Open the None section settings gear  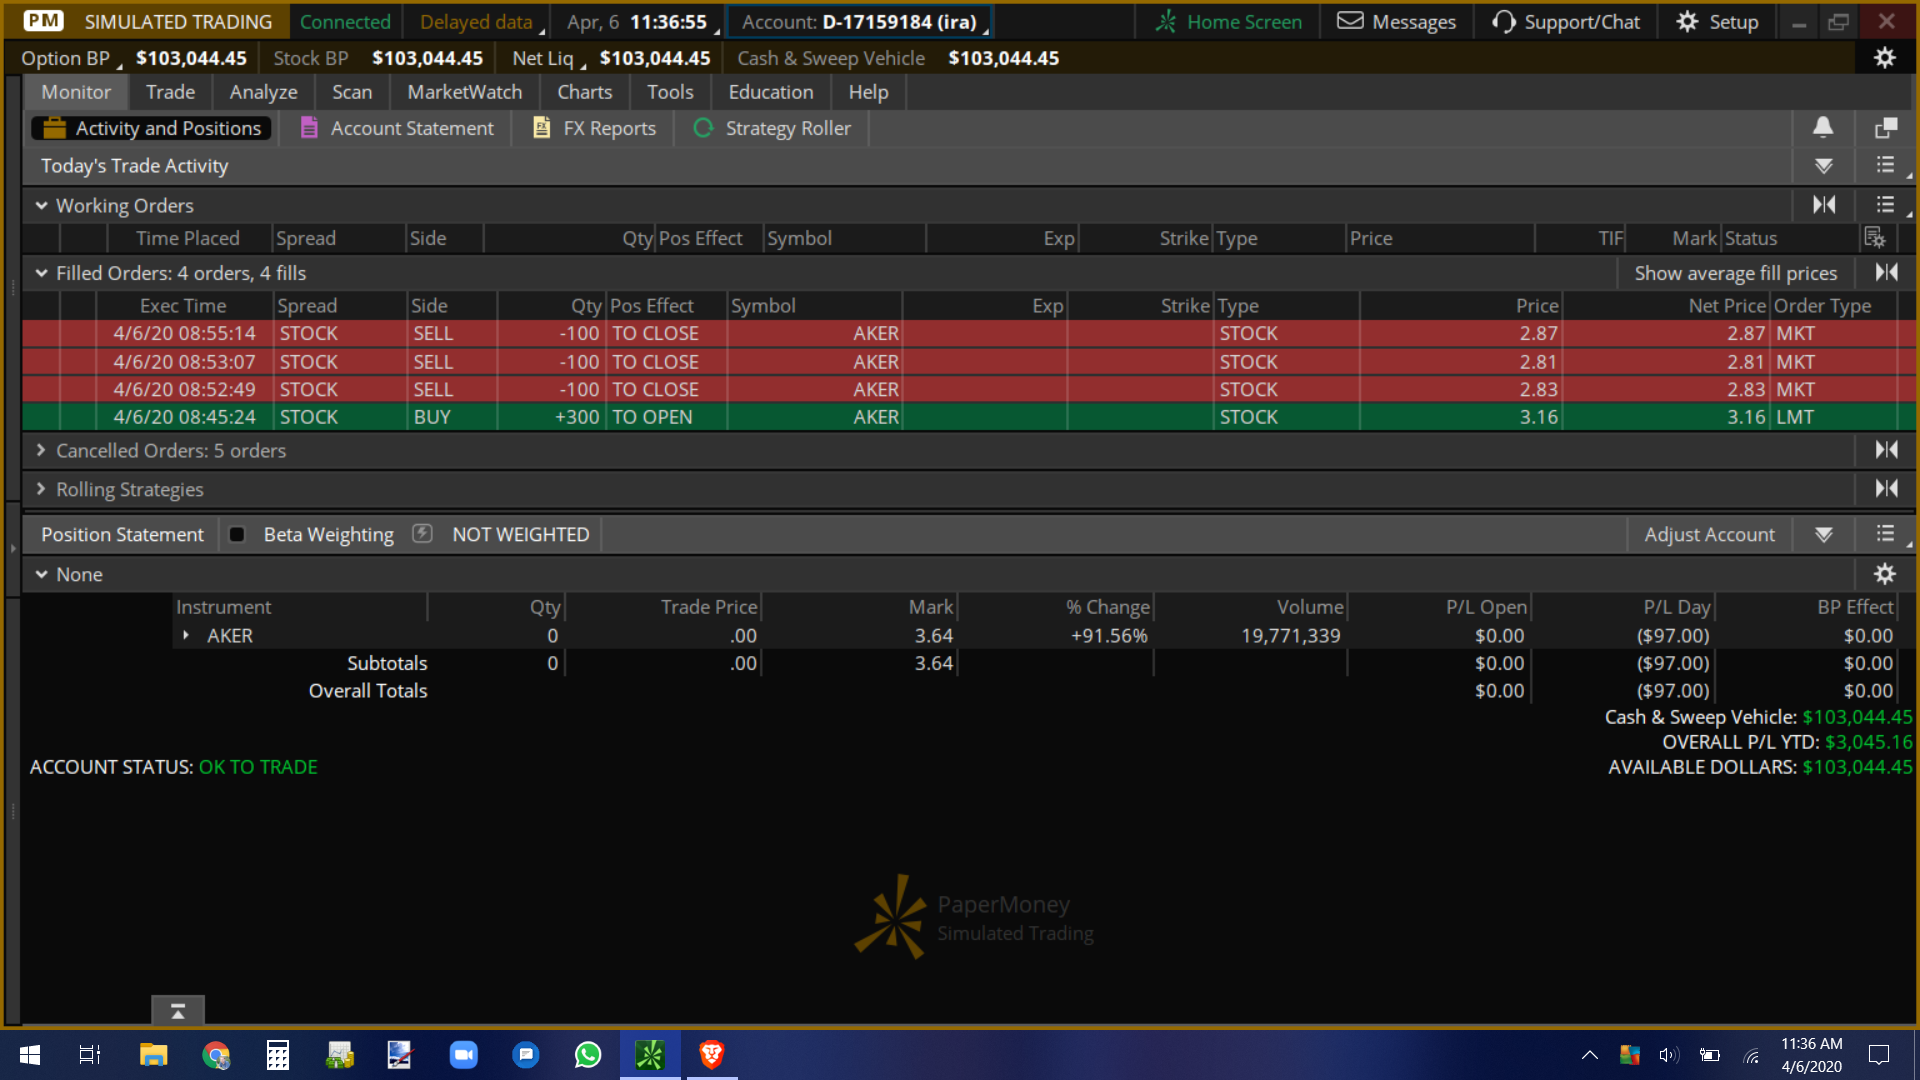coord(1886,574)
